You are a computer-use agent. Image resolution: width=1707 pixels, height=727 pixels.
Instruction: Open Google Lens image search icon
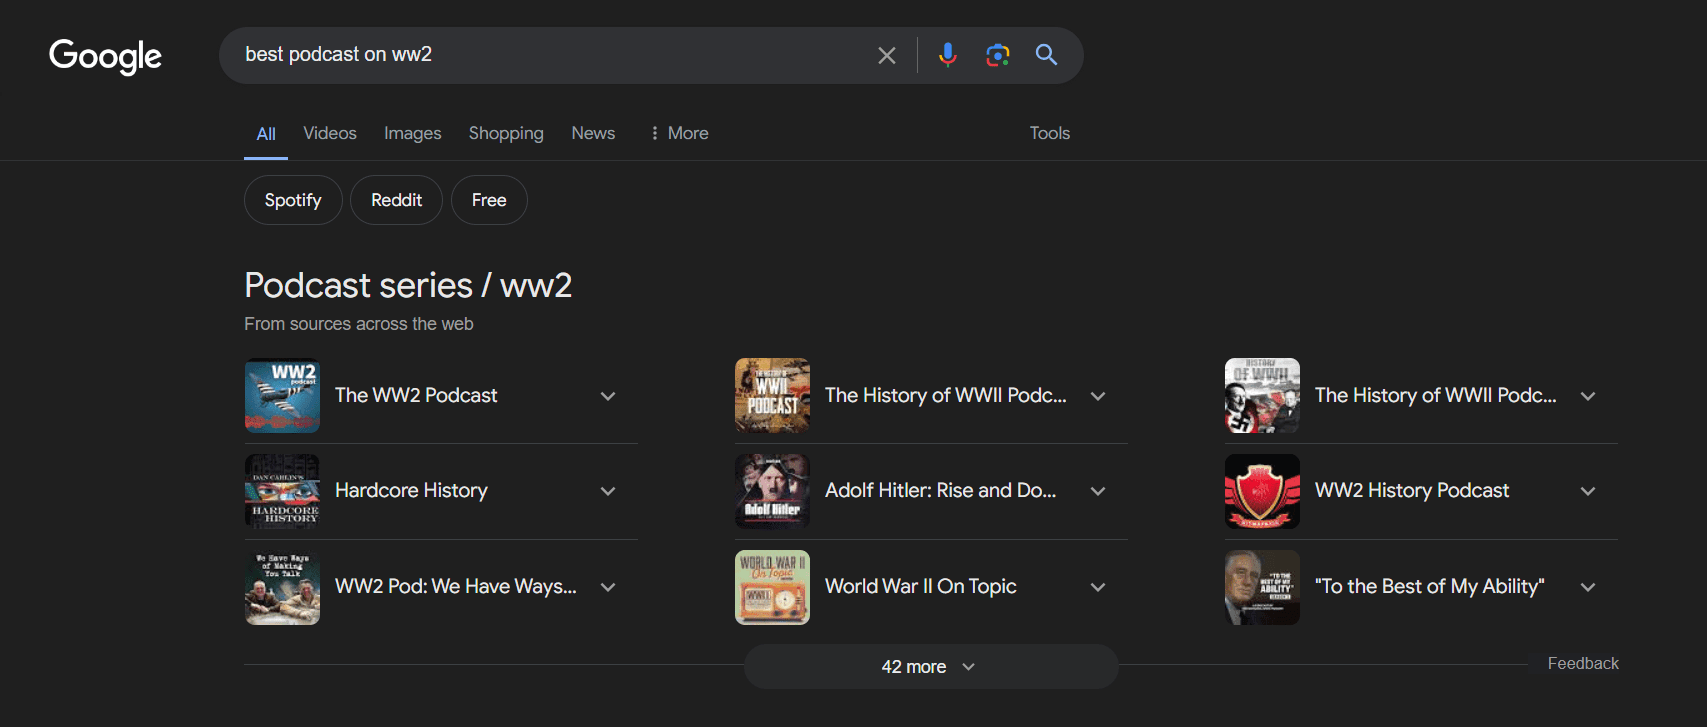coord(997,55)
